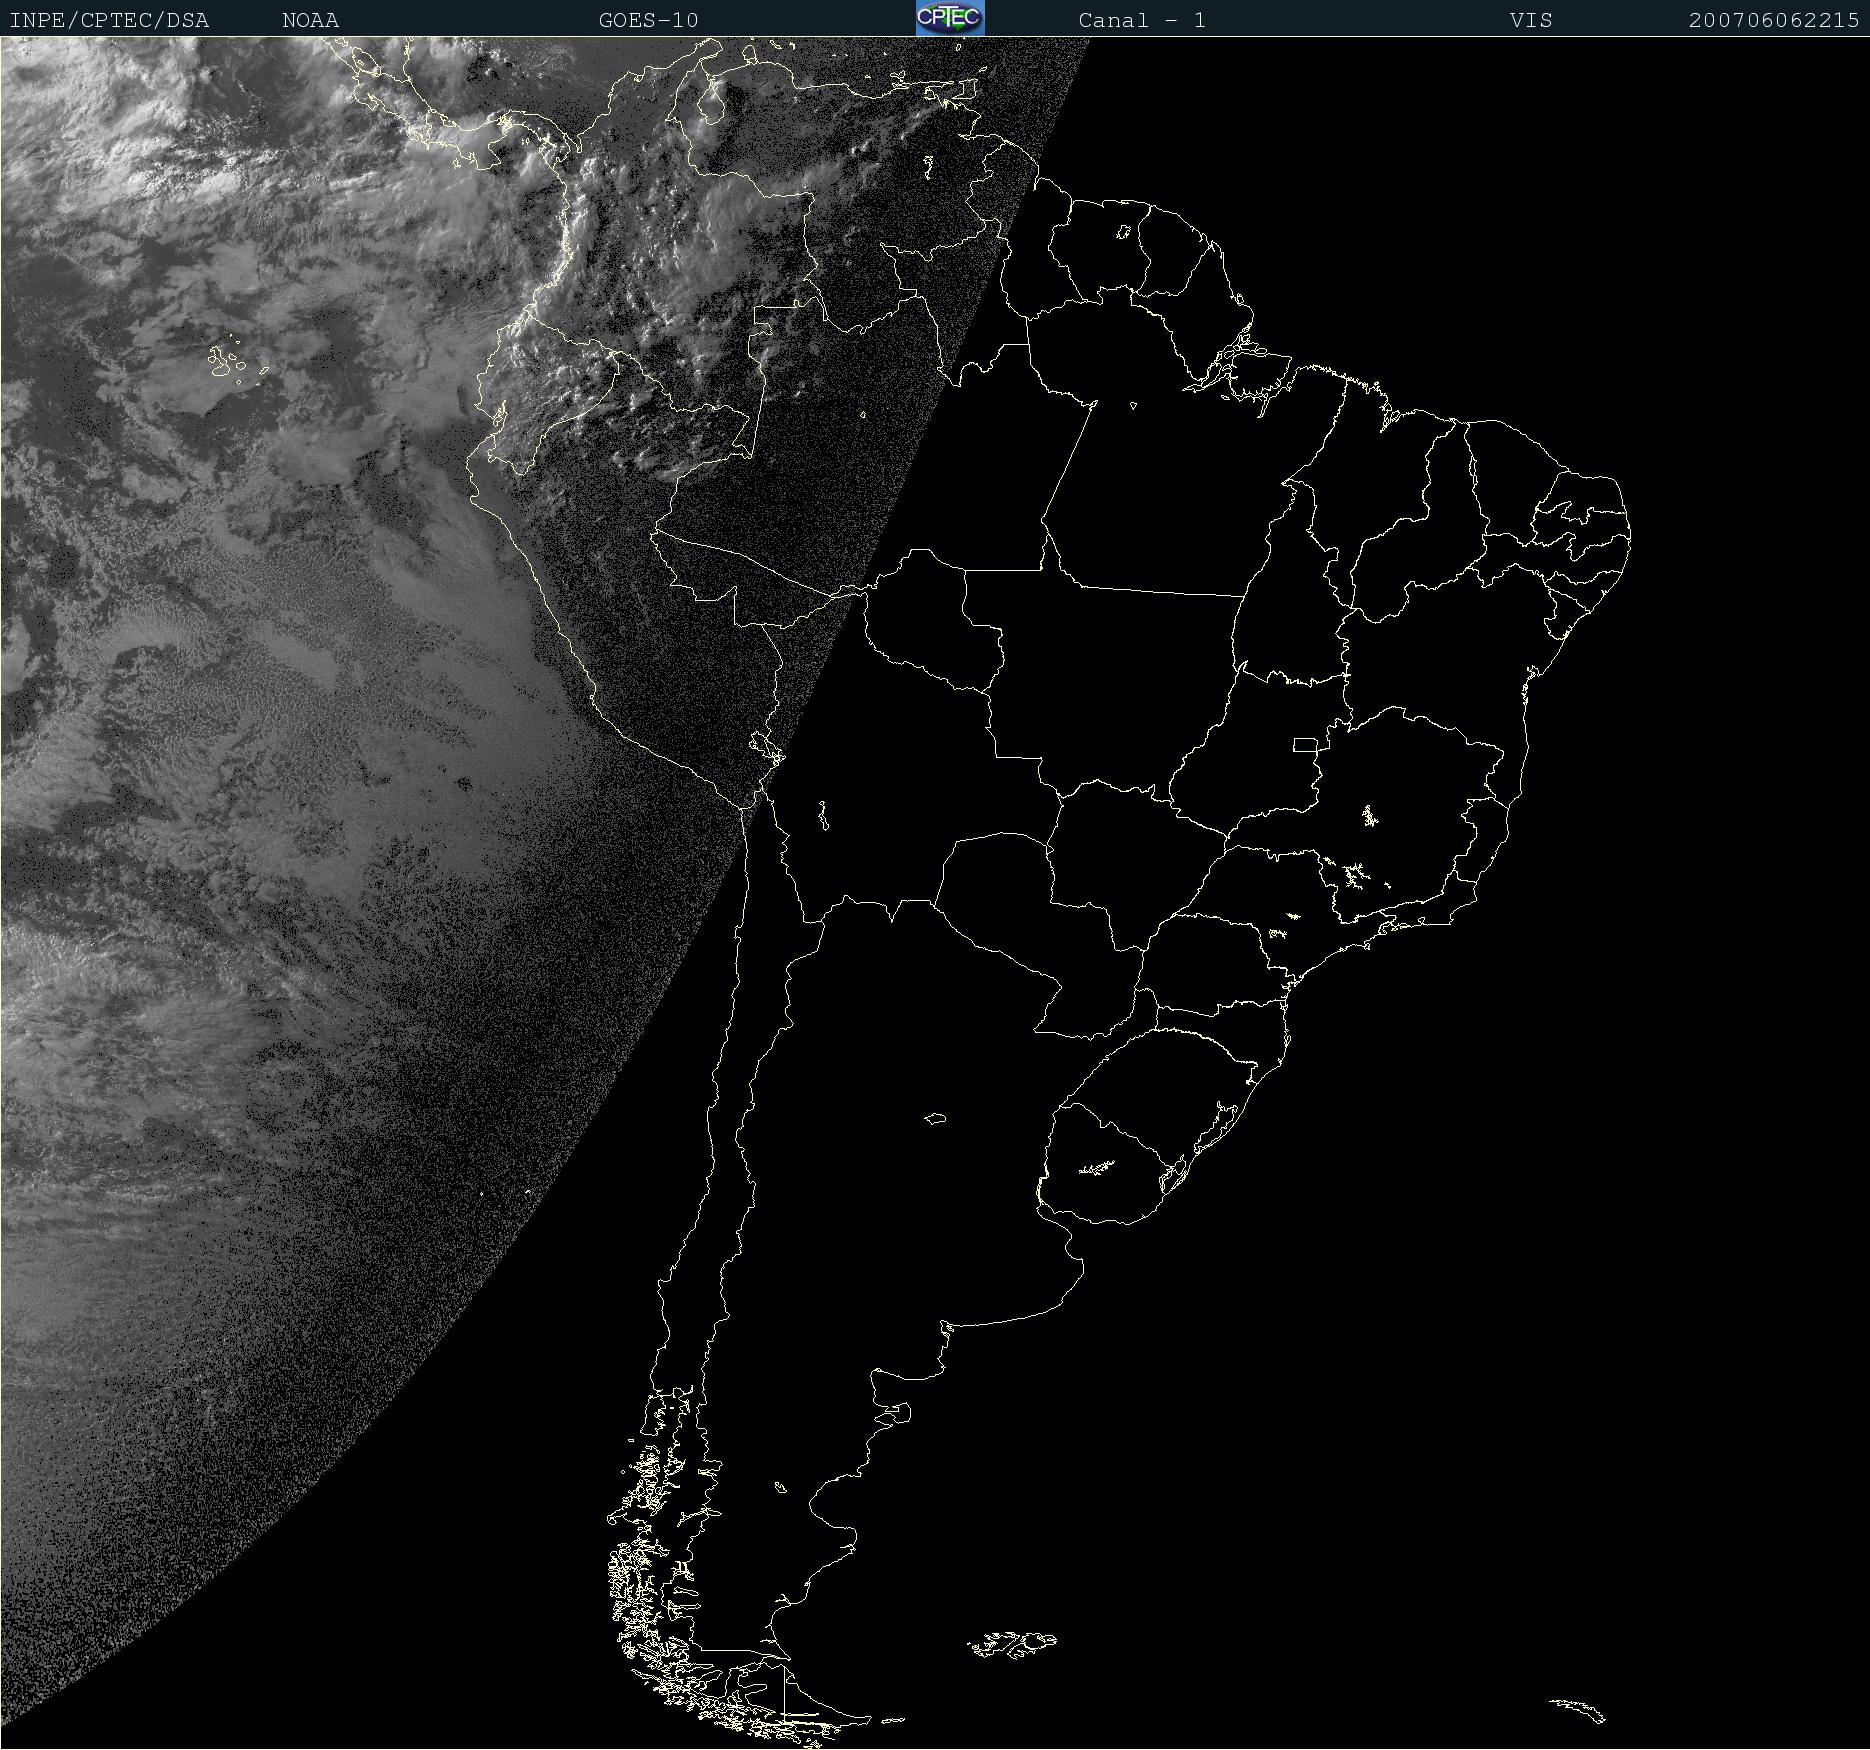
Task: Click the VIS label in header
Action: 1531,20
